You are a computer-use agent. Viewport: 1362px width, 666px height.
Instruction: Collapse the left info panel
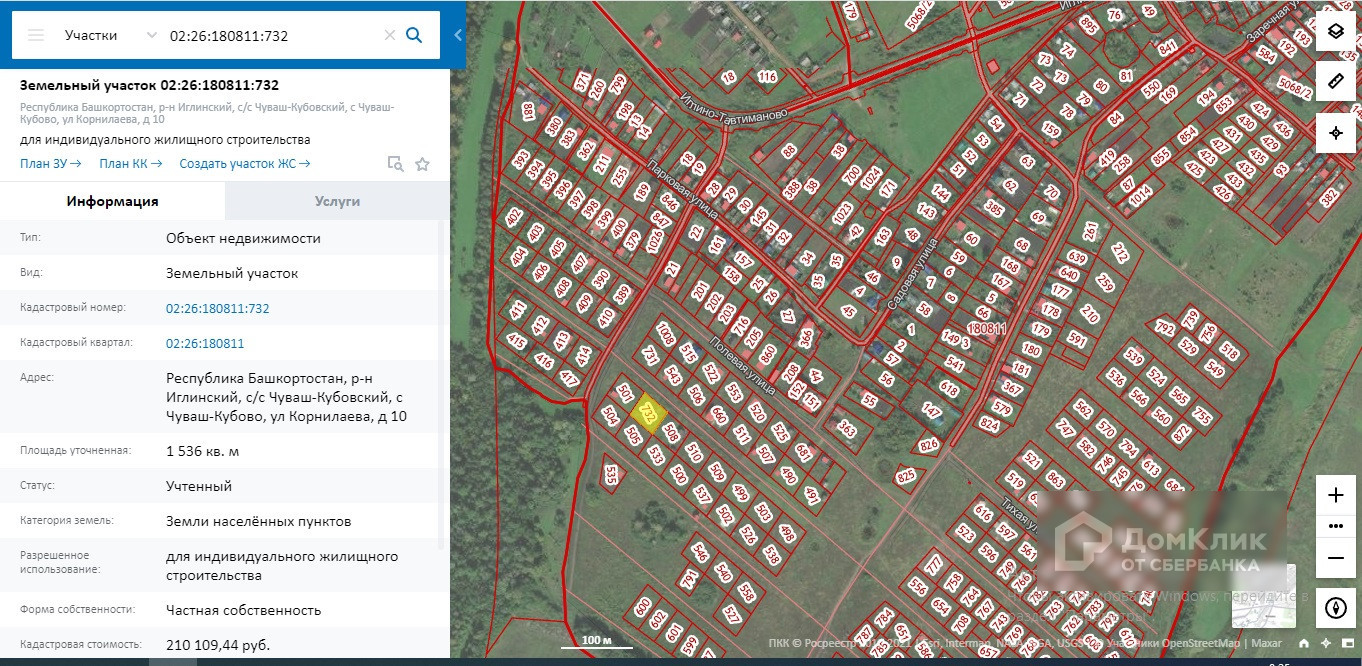click(458, 35)
